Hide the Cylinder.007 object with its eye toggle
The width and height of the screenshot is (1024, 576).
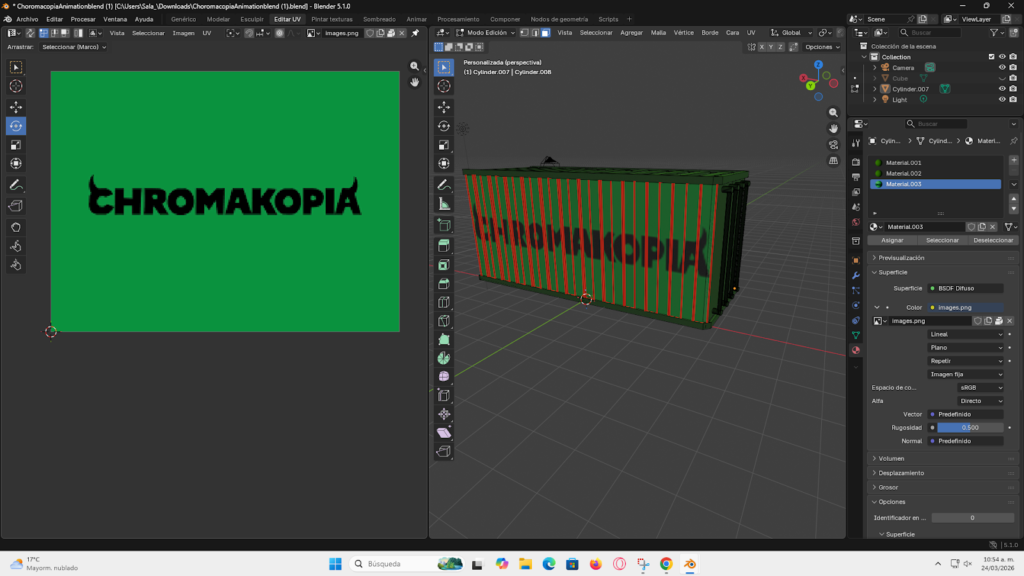[1002, 89]
